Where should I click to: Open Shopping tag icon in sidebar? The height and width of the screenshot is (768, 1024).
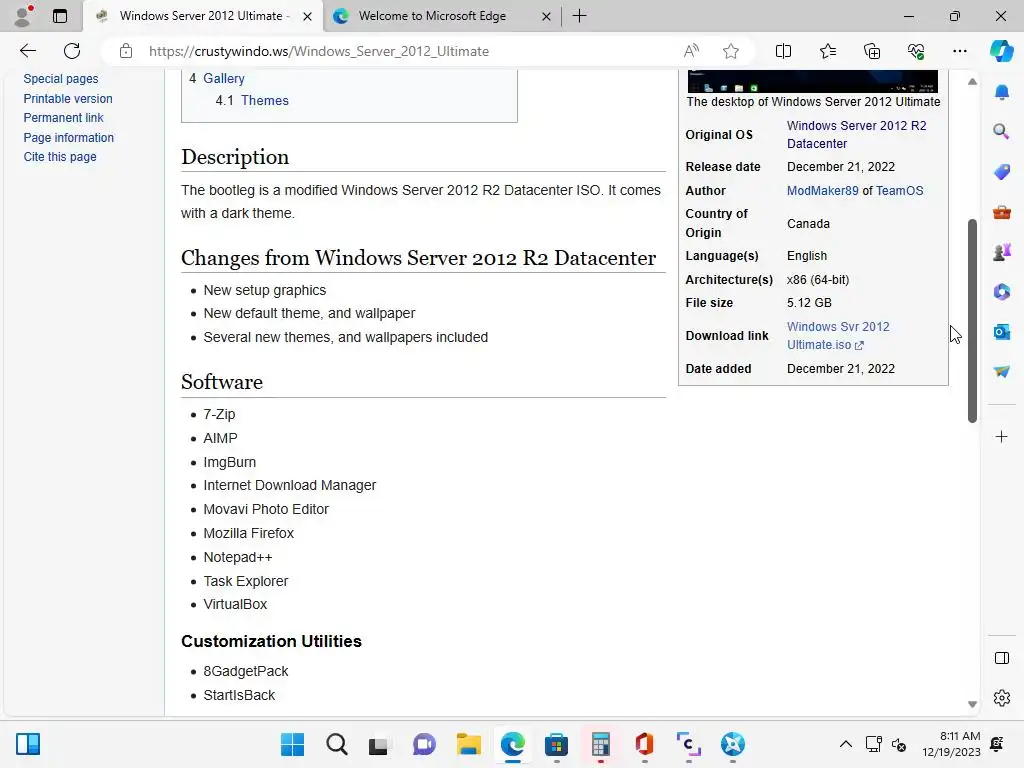(1002, 172)
